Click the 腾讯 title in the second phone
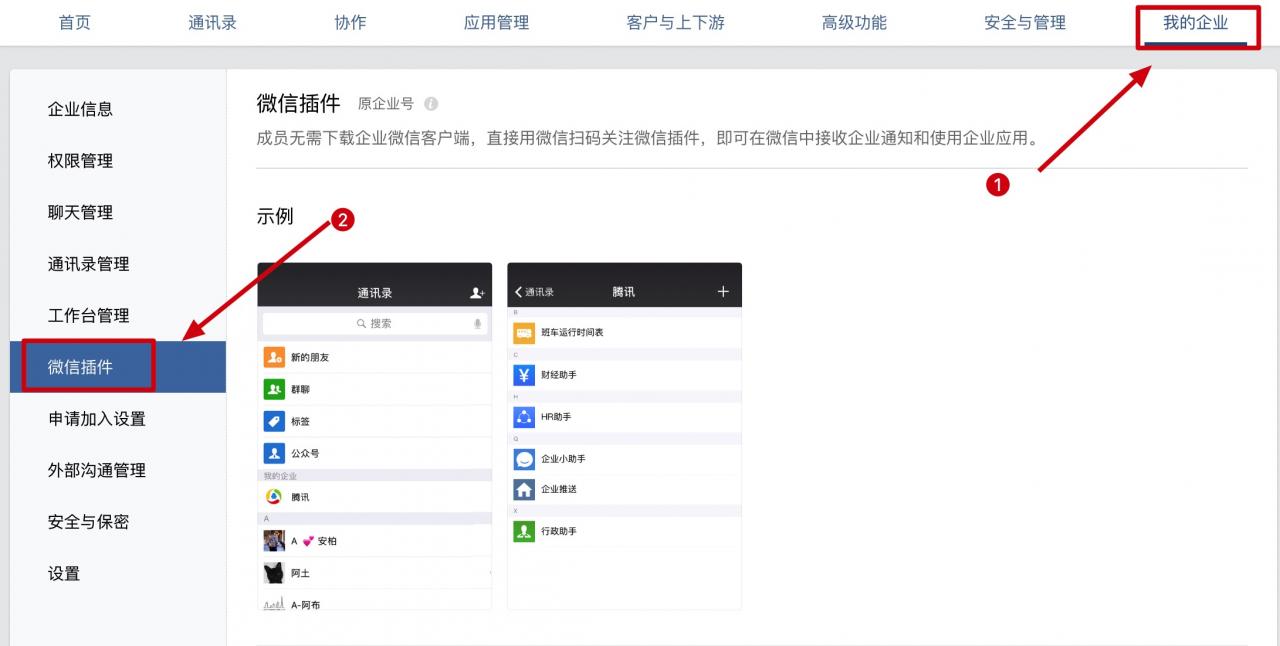1280x646 pixels. [x=624, y=292]
